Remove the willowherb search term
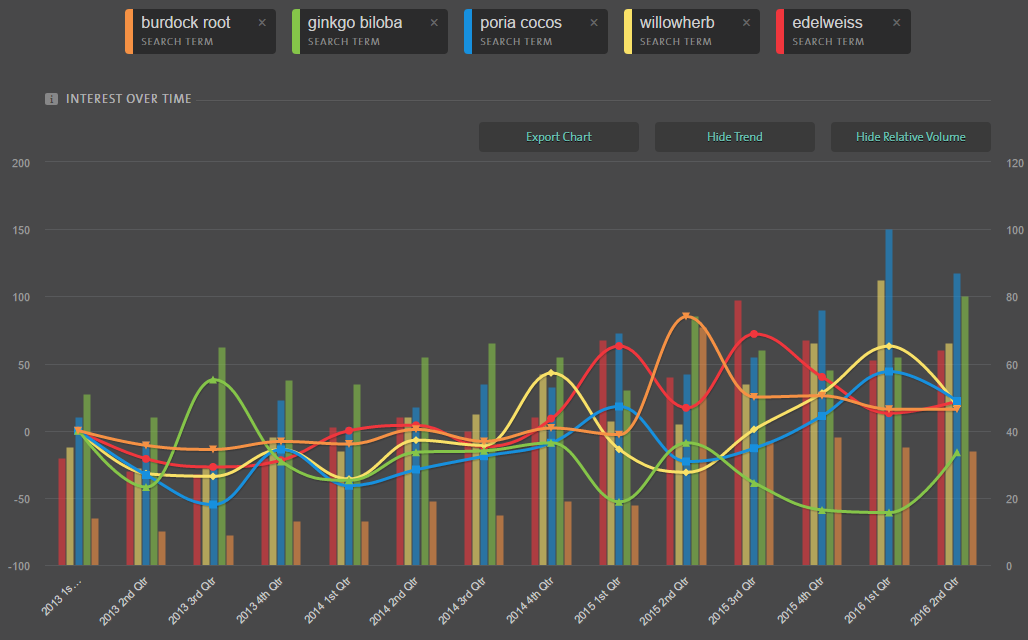Viewport: 1028px width, 640px height. click(x=746, y=23)
